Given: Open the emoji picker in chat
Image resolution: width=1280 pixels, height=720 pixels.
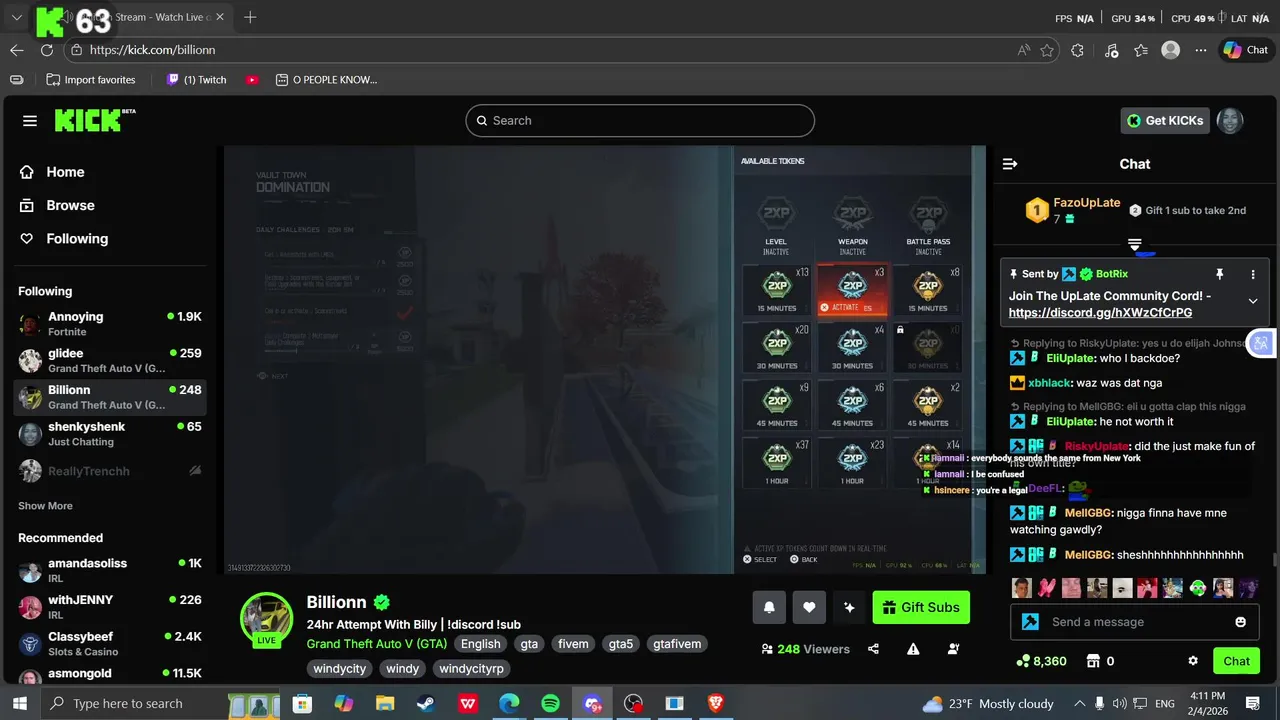Looking at the screenshot, I should point(1241,622).
